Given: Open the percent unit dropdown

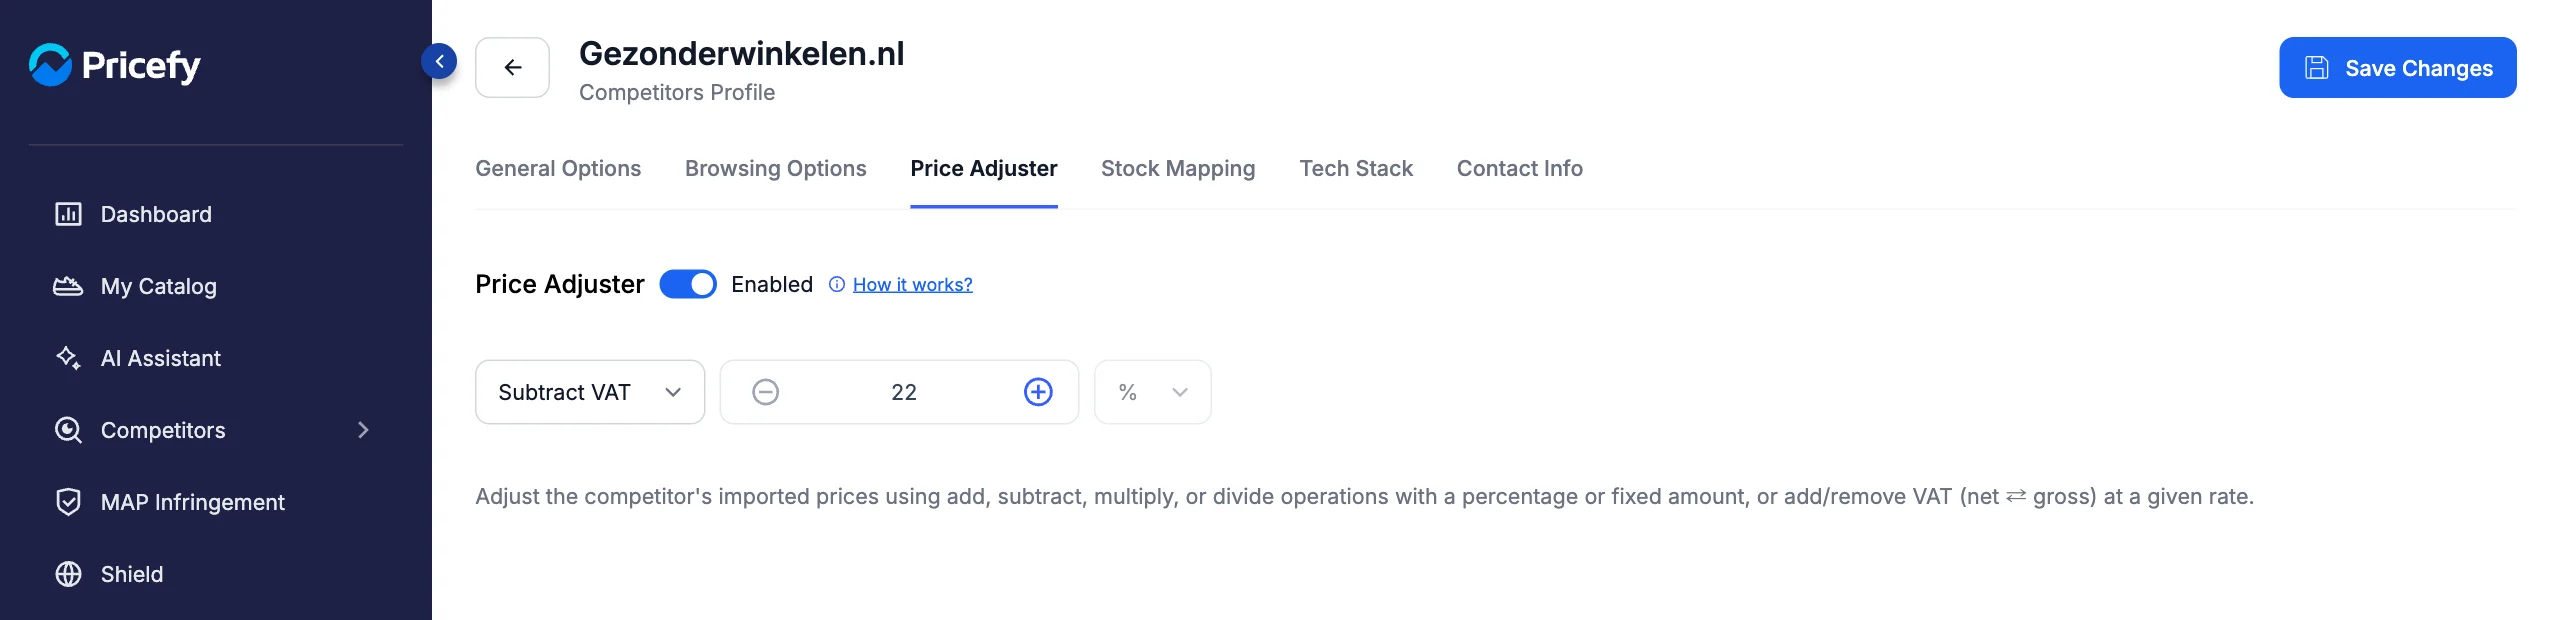Looking at the screenshot, I should [1153, 392].
